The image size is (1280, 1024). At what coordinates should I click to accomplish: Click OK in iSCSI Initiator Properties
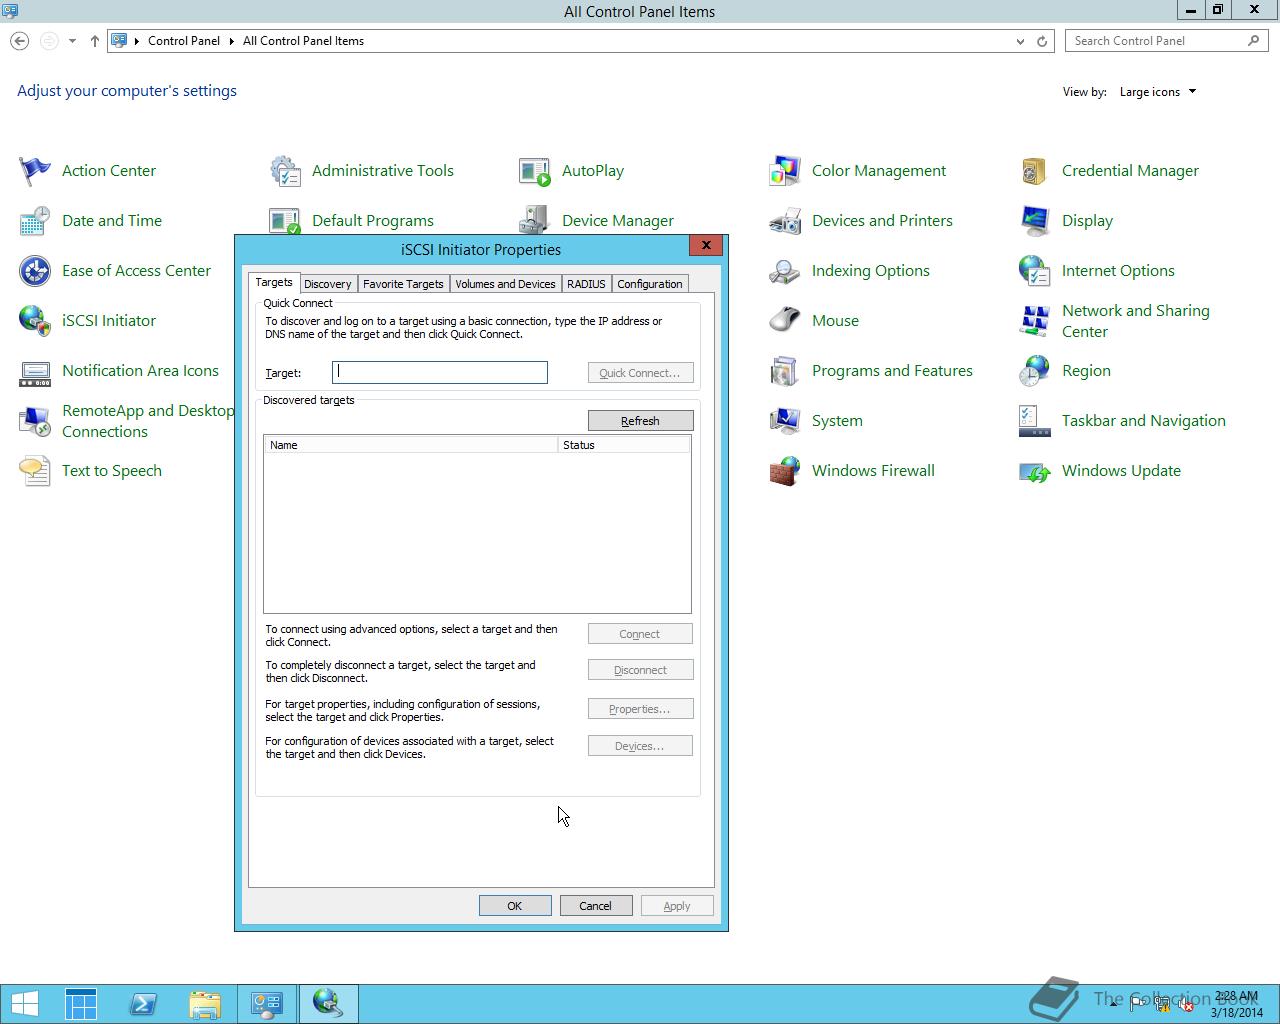[x=515, y=906]
